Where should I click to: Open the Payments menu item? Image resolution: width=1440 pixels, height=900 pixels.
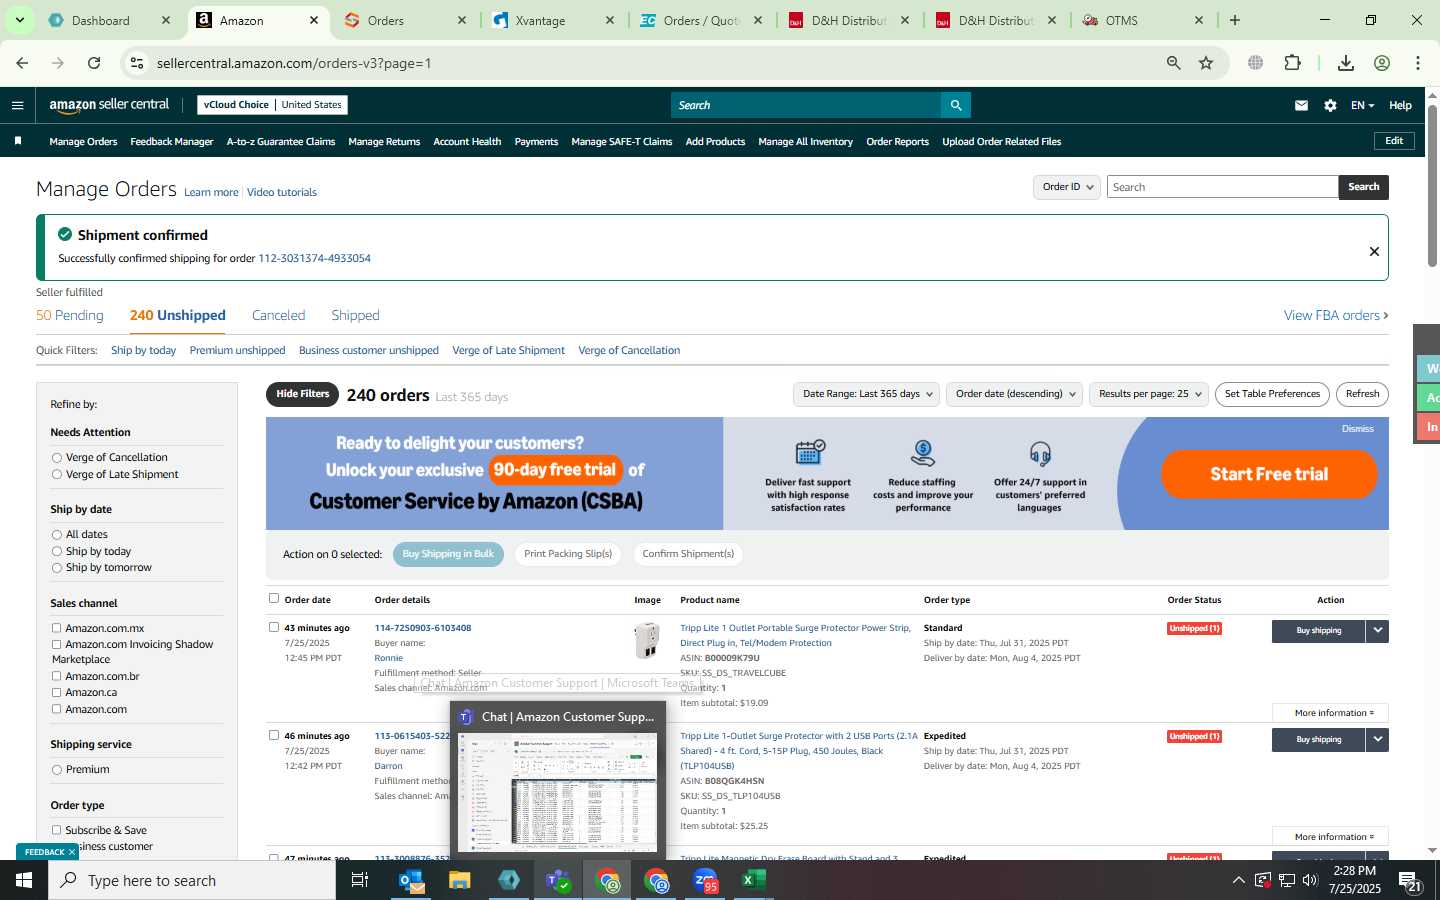(536, 142)
